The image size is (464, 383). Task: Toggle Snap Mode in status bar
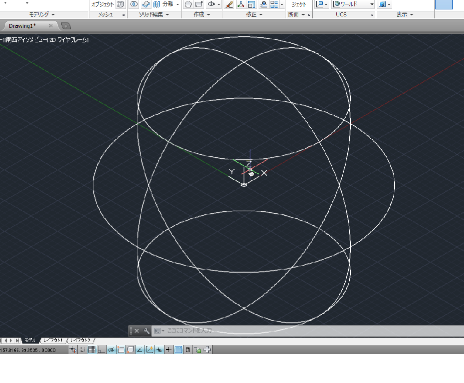point(82,350)
